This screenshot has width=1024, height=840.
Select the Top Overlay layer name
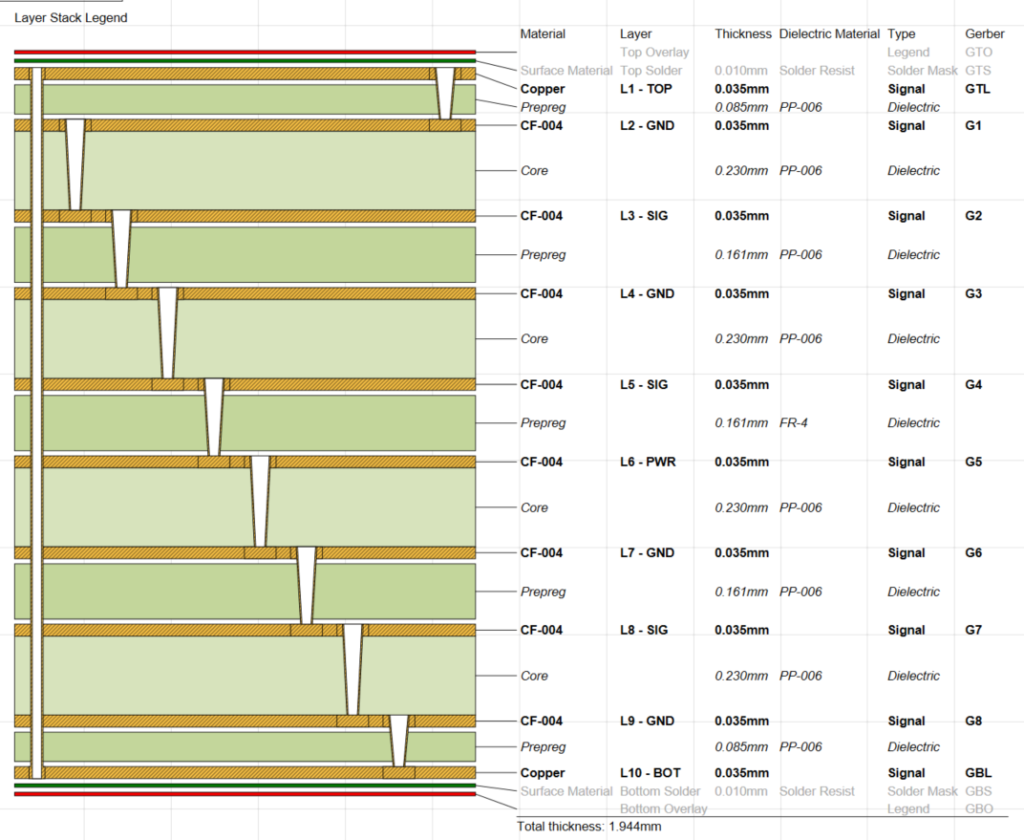click(654, 52)
